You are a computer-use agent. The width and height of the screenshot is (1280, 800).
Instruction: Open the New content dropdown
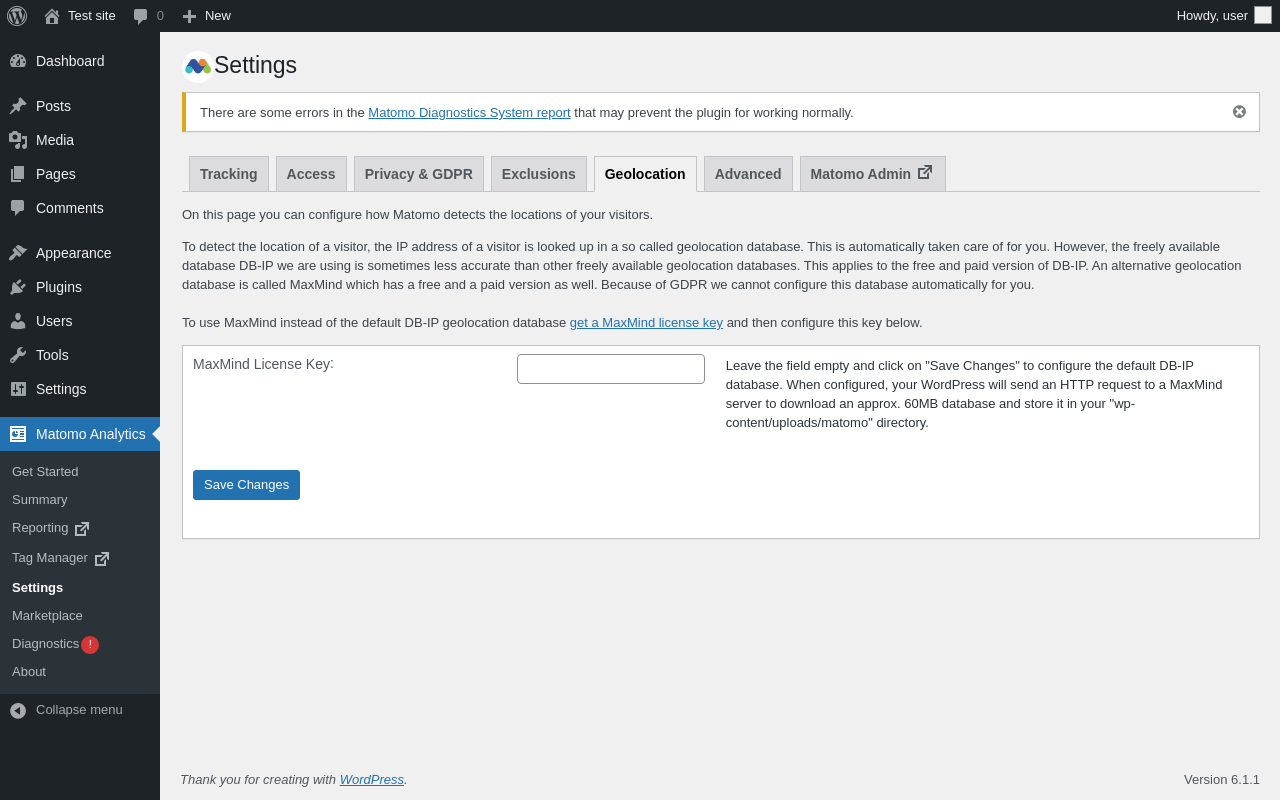pyautogui.click(x=206, y=16)
